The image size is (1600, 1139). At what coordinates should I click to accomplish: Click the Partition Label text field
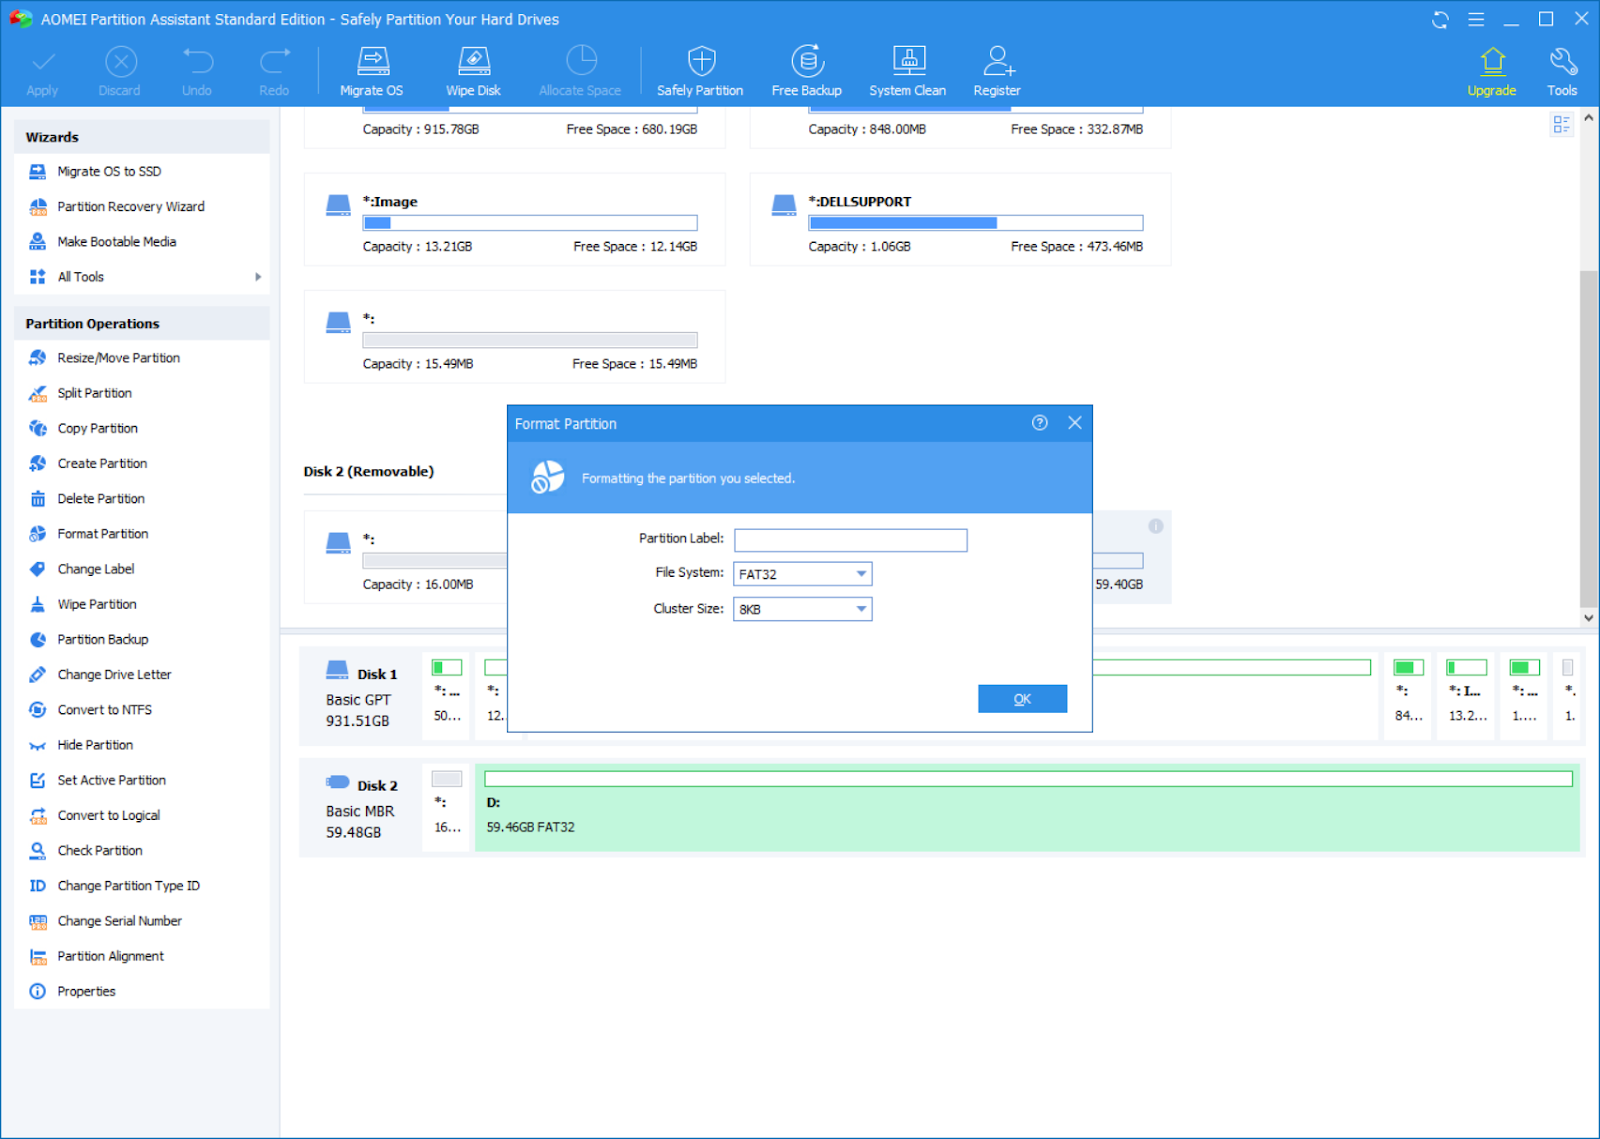tap(850, 540)
